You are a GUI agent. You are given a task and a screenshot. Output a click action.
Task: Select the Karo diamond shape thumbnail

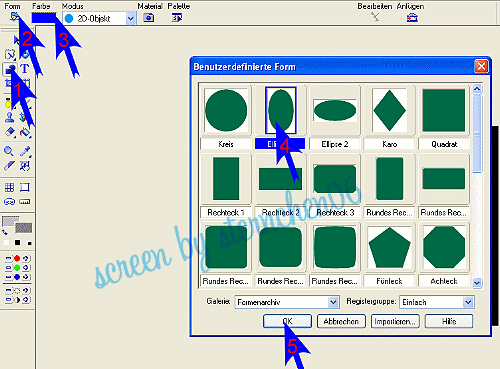click(x=389, y=110)
